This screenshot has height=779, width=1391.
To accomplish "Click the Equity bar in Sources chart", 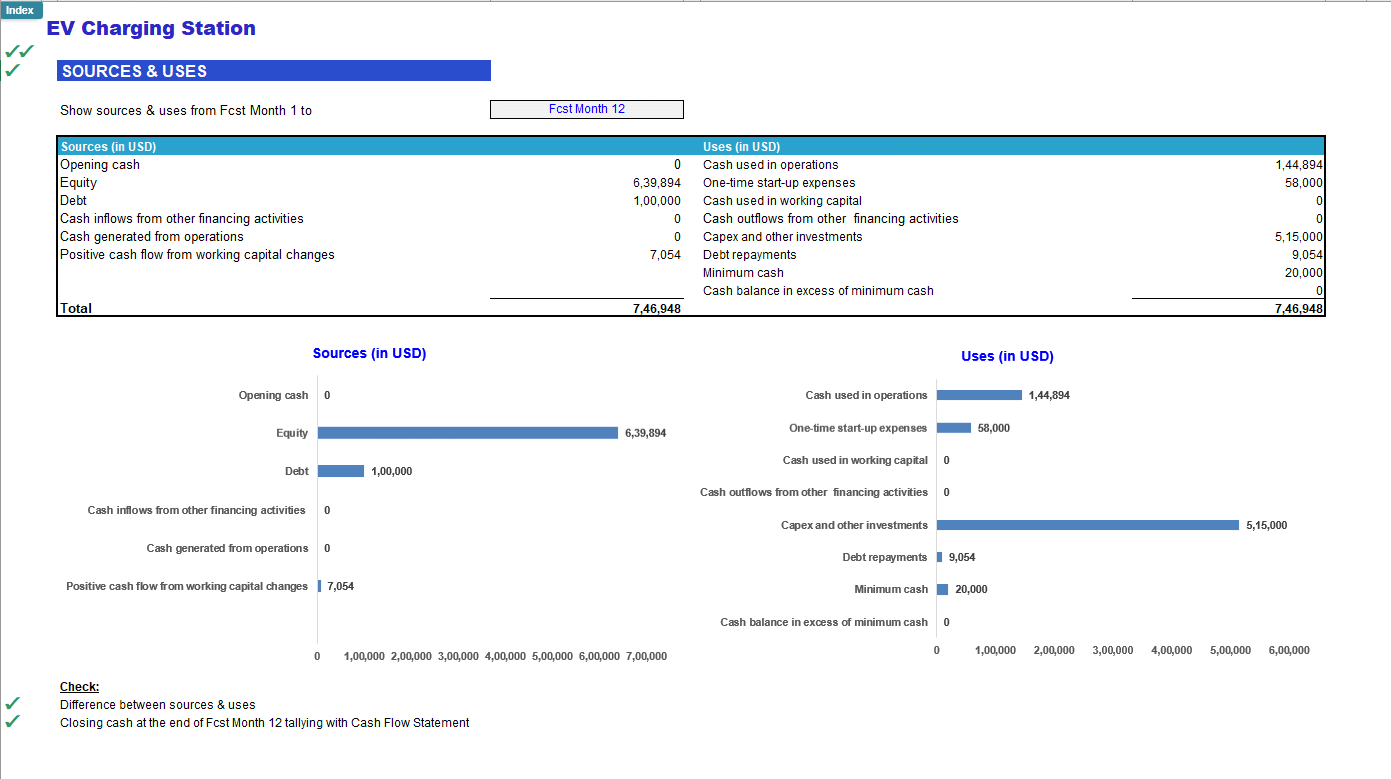I will 468,433.
